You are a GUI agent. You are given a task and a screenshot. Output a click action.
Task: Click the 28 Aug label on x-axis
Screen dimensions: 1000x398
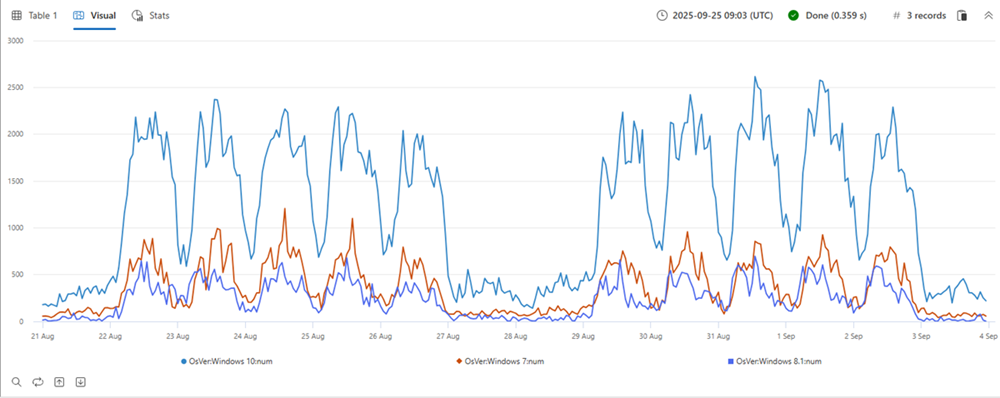[516, 335]
